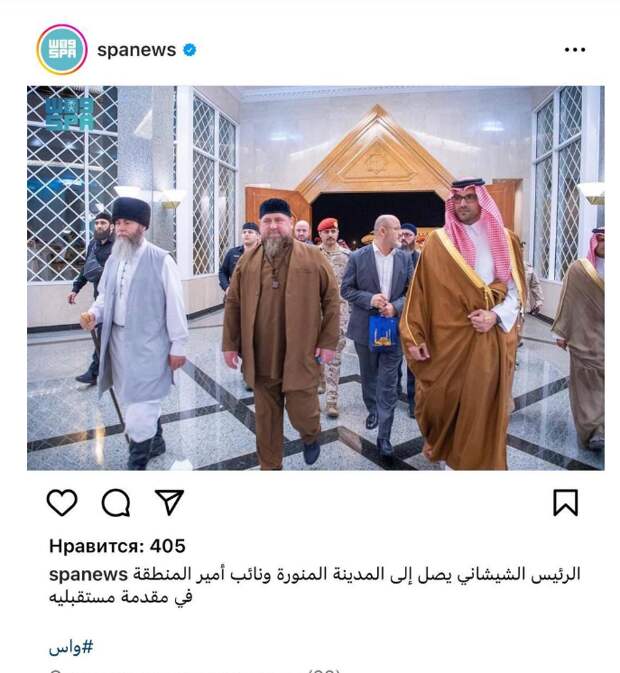Image resolution: width=620 pixels, height=673 pixels.
Task: Open comments via the speech bubble icon
Action: pyautogui.click(x=116, y=502)
